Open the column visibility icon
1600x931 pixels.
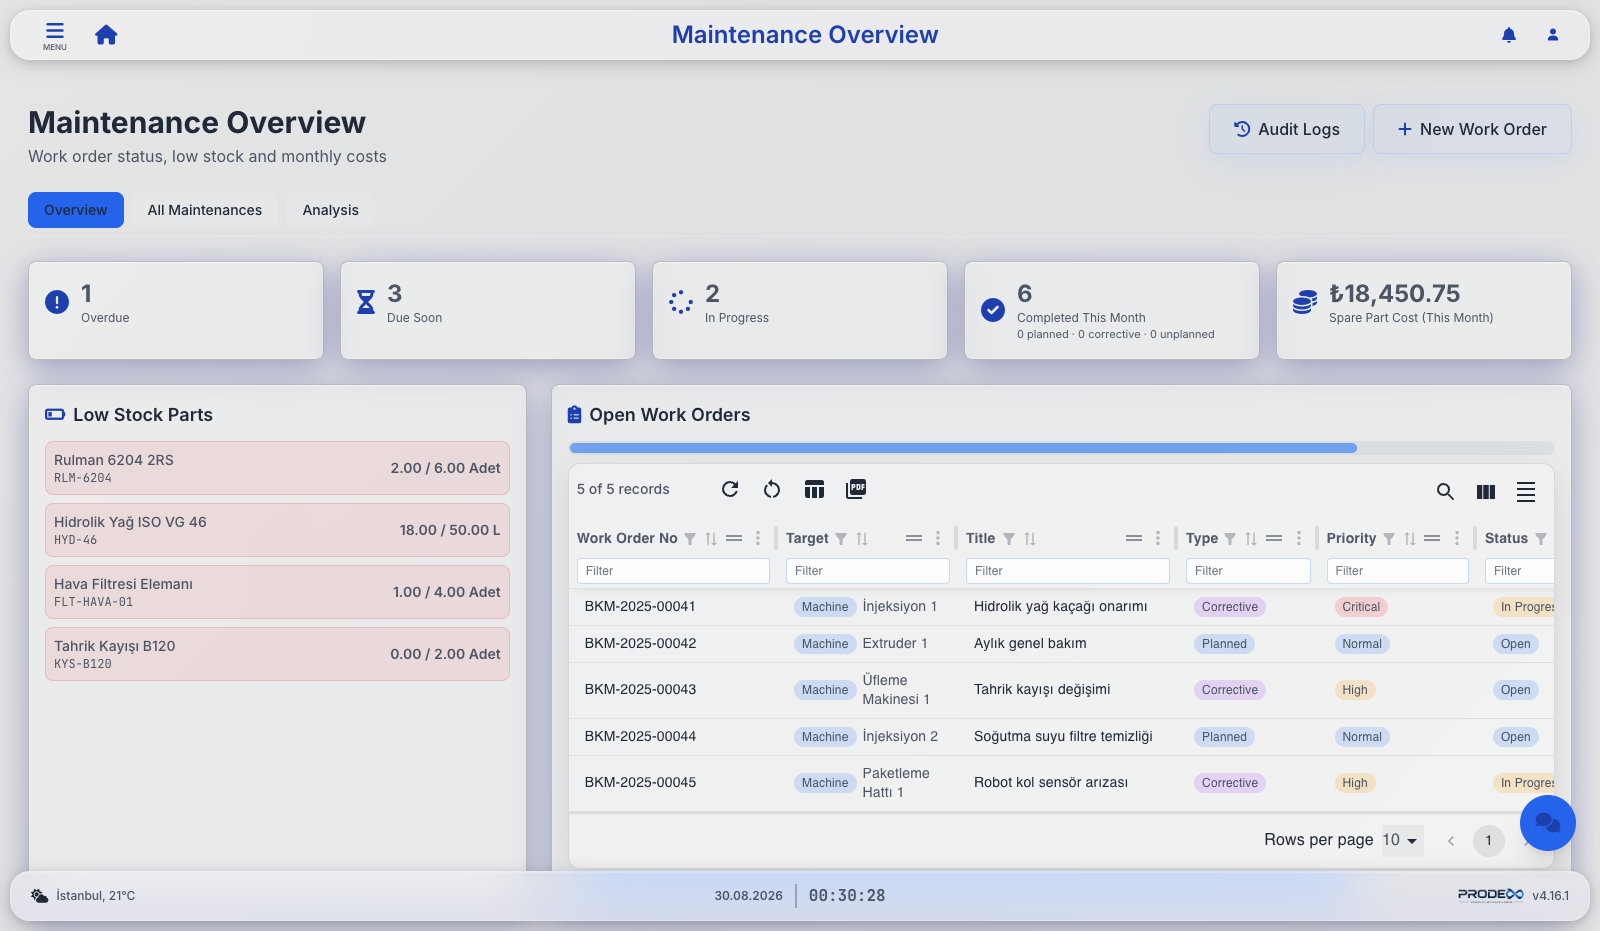point(1486,491)
